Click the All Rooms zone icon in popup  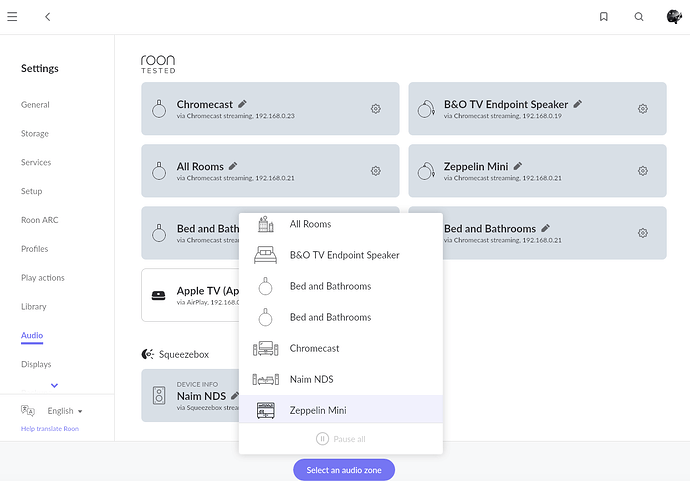click(x=265, y=224)
